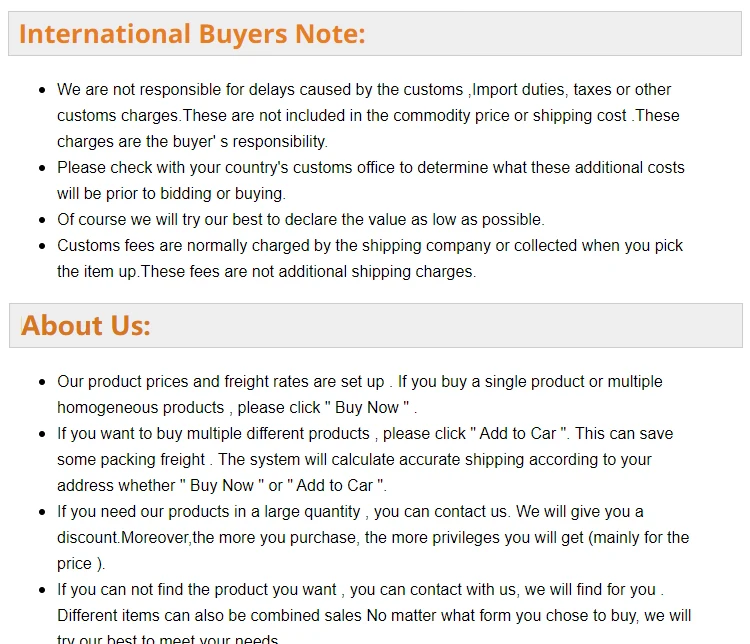The width and height of the screenshot is (750, 644).
Task: Click the words 'Buy Now' after 'please click'
Action: (x=366, y=408)
